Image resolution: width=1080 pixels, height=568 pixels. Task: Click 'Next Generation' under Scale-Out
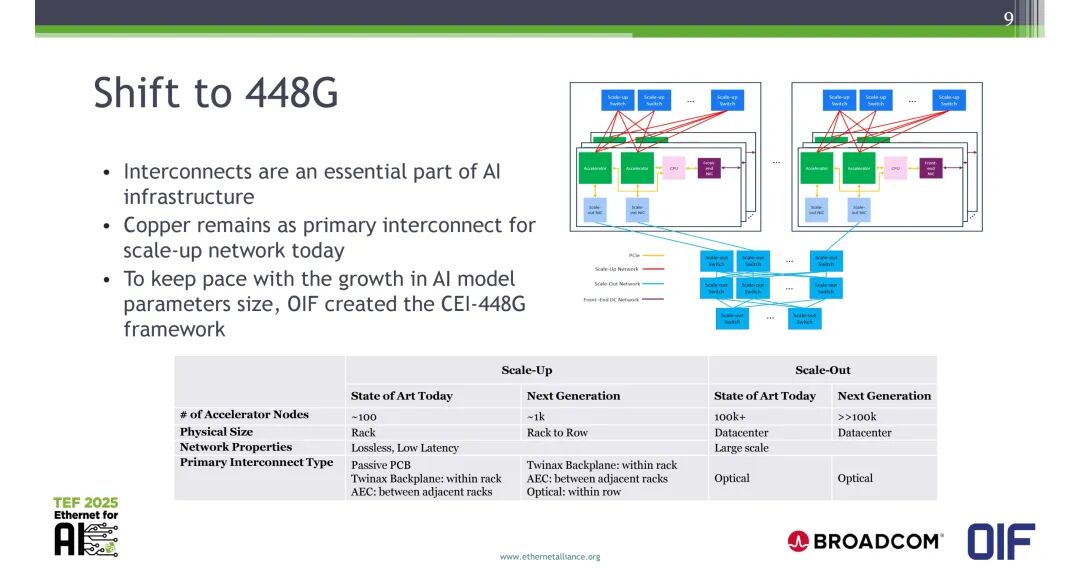tap(884, 396)
